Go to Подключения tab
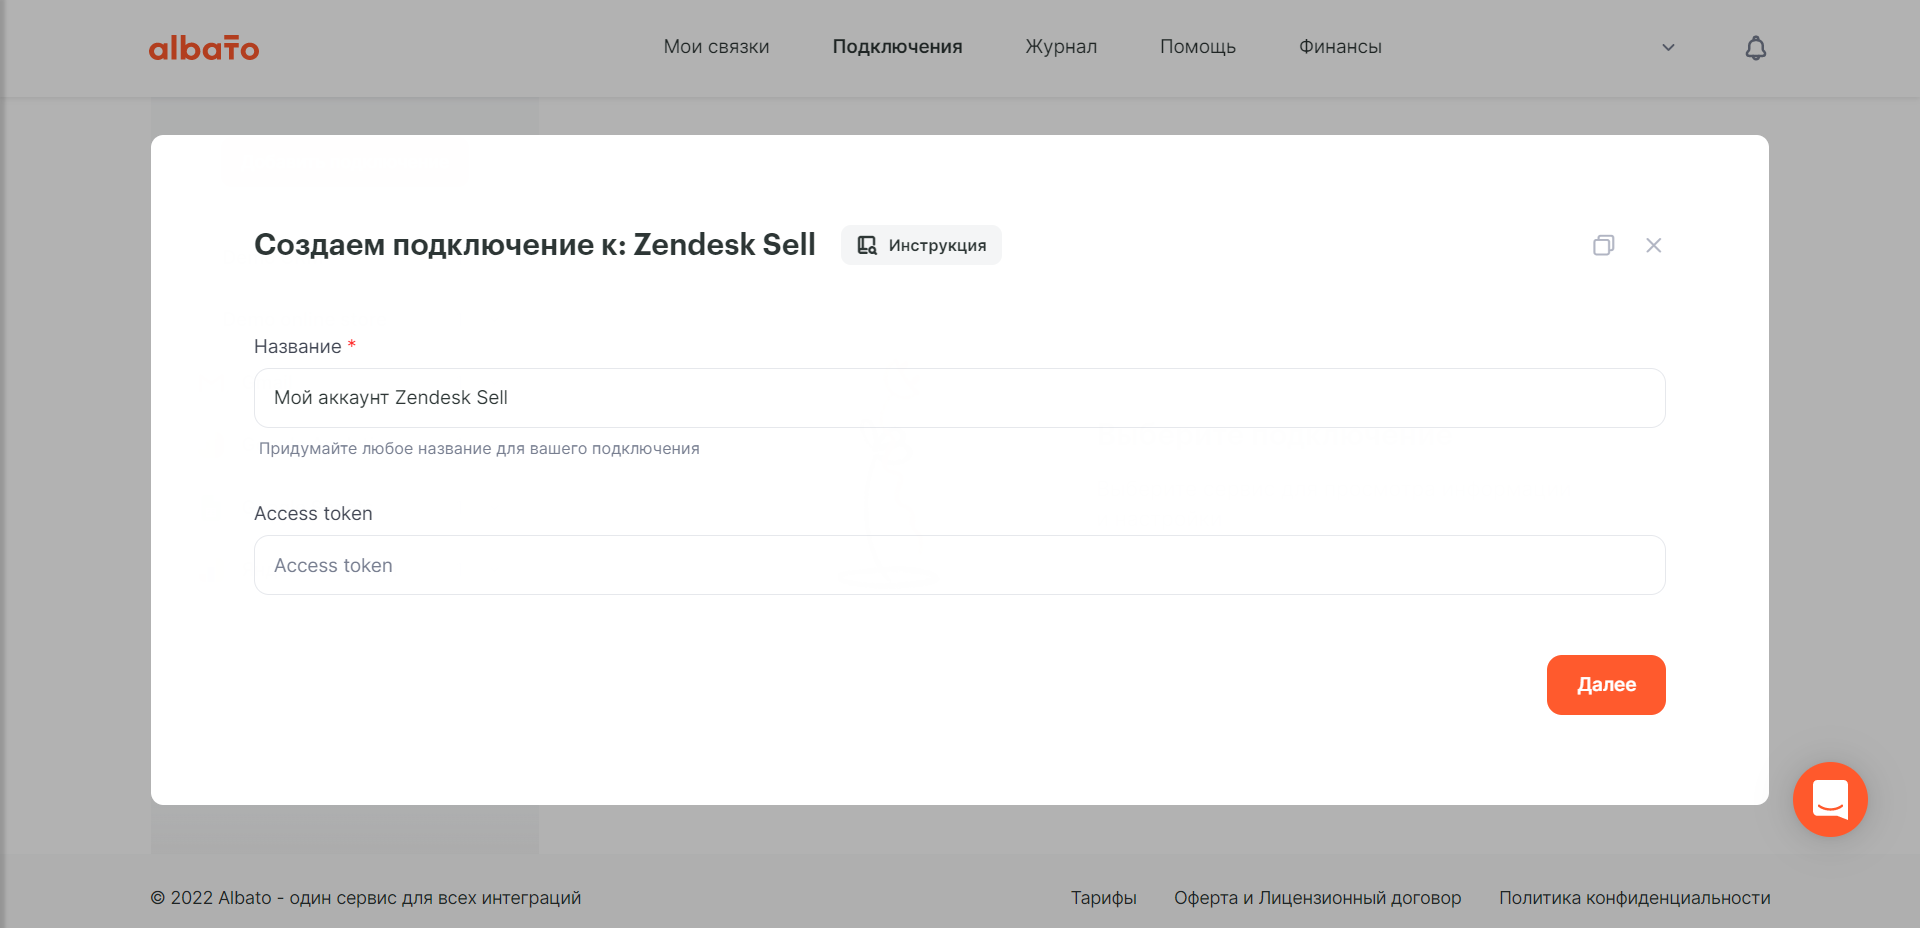Viewport: 1920px width, 928px height. tap(897, 47)
